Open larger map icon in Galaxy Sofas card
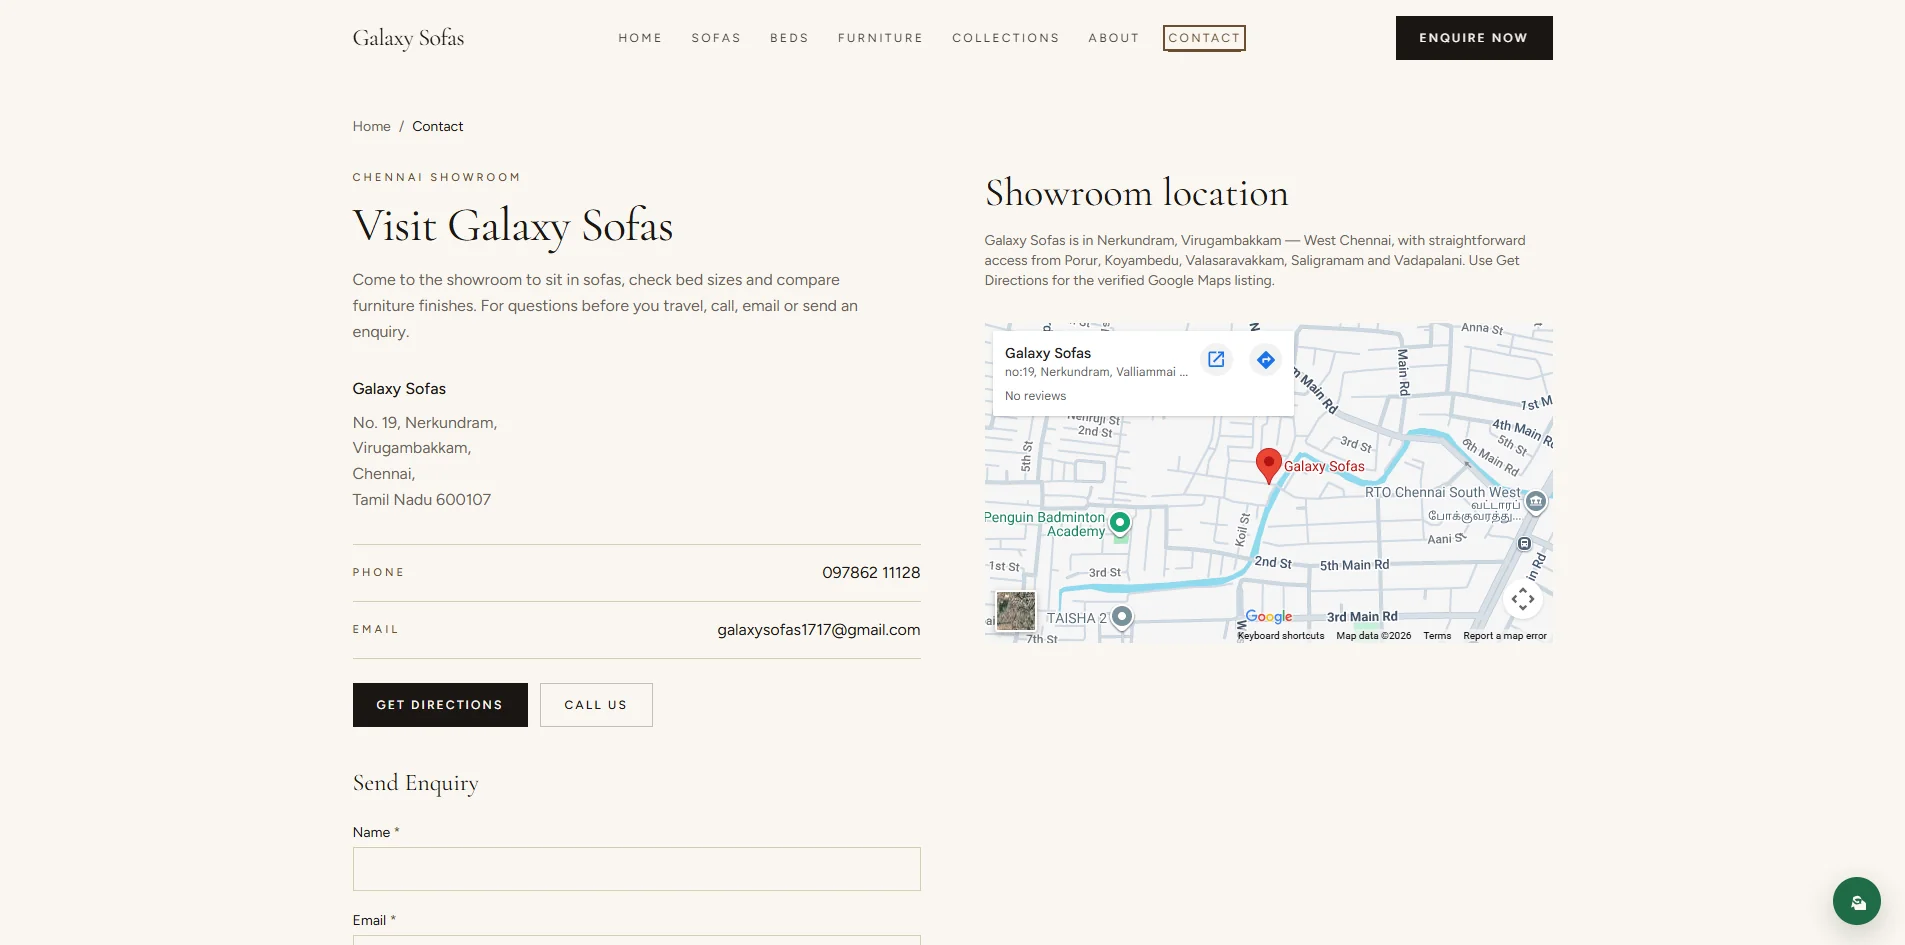1905x945 pixels. pos(1216,359)
